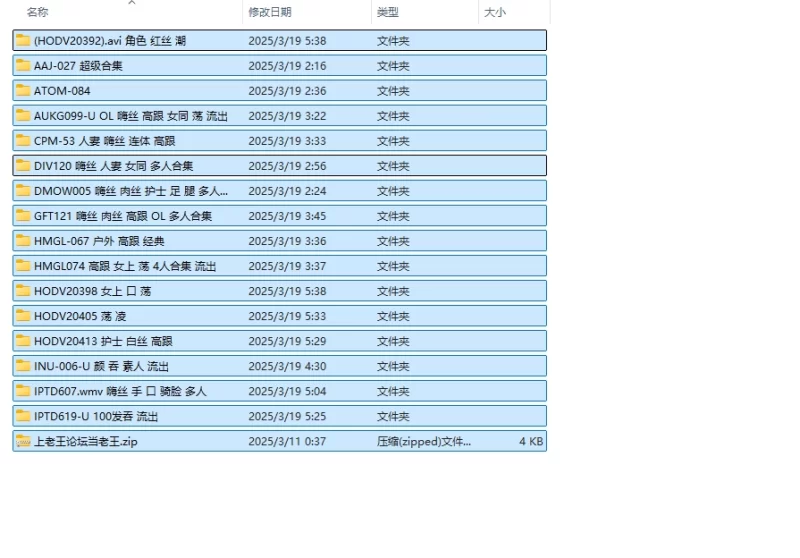Click the HMGL-067 folder icon

(23, 240)
